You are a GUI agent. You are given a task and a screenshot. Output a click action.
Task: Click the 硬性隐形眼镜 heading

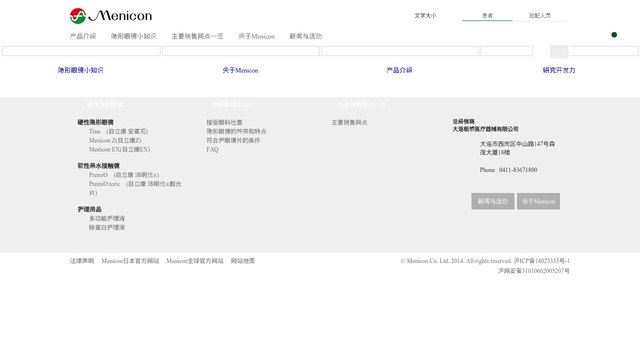coord(96,122)
